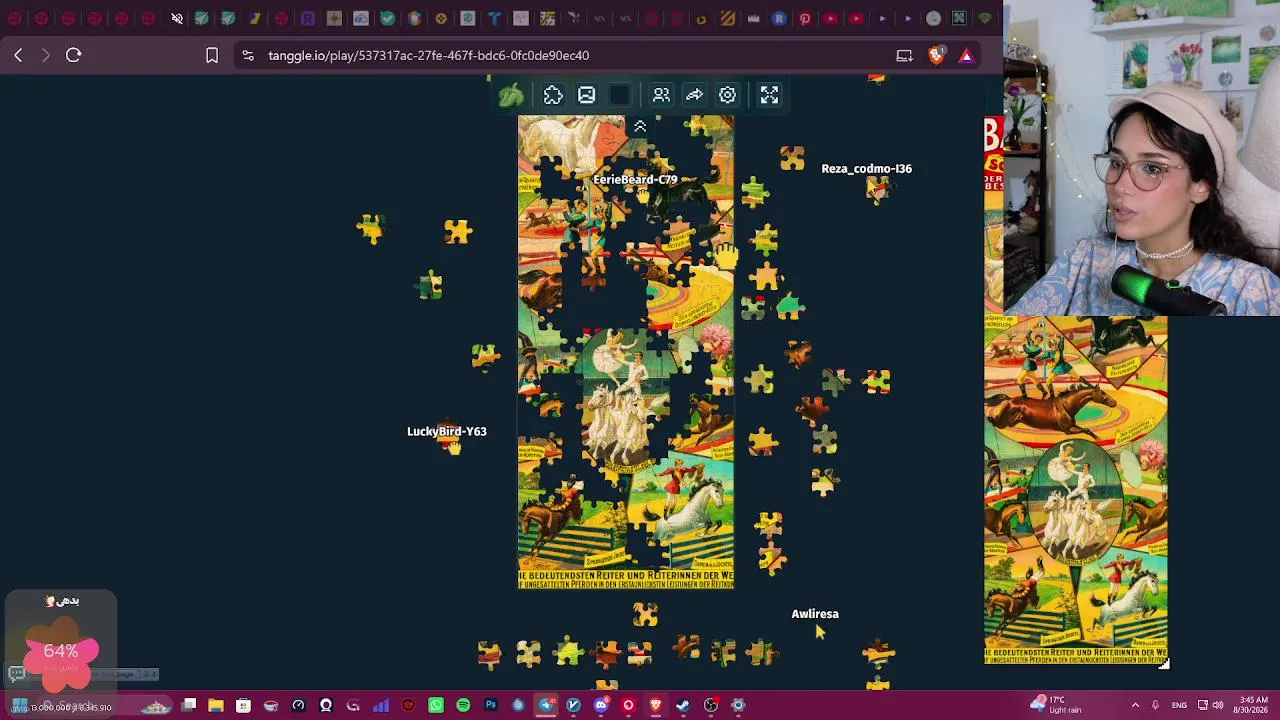Click the Reza_codmo-I36 player label
Screen dimensions: 1280x720
point(866,169)
